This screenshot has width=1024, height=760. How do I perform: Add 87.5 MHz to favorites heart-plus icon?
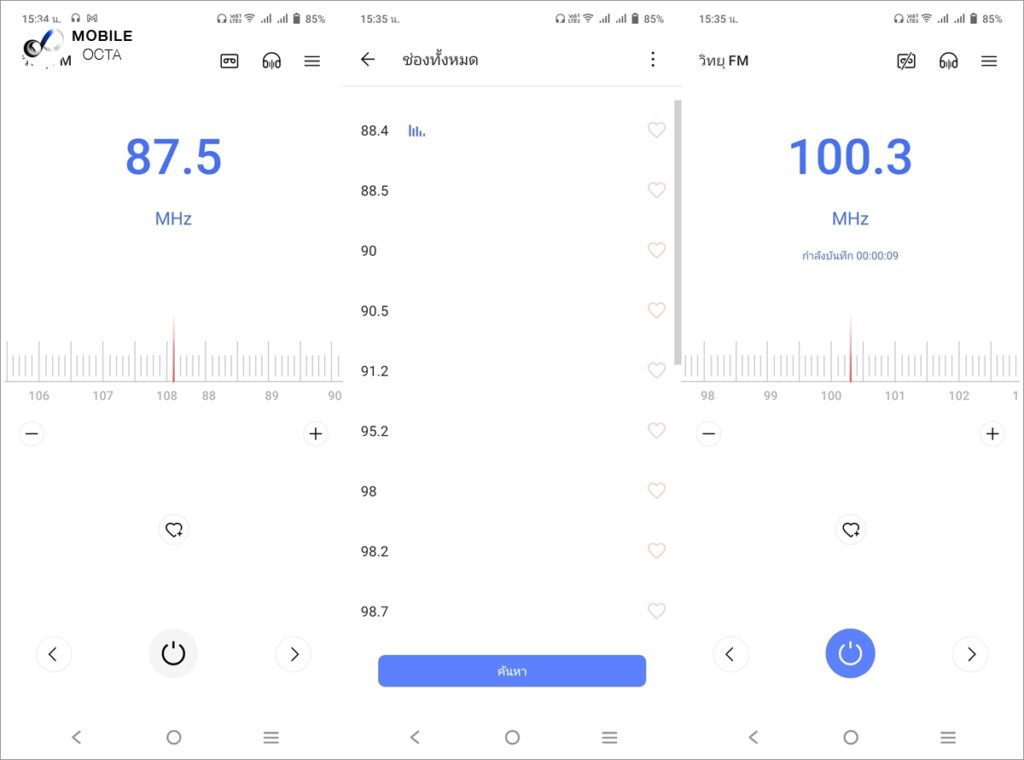[174, 530]
